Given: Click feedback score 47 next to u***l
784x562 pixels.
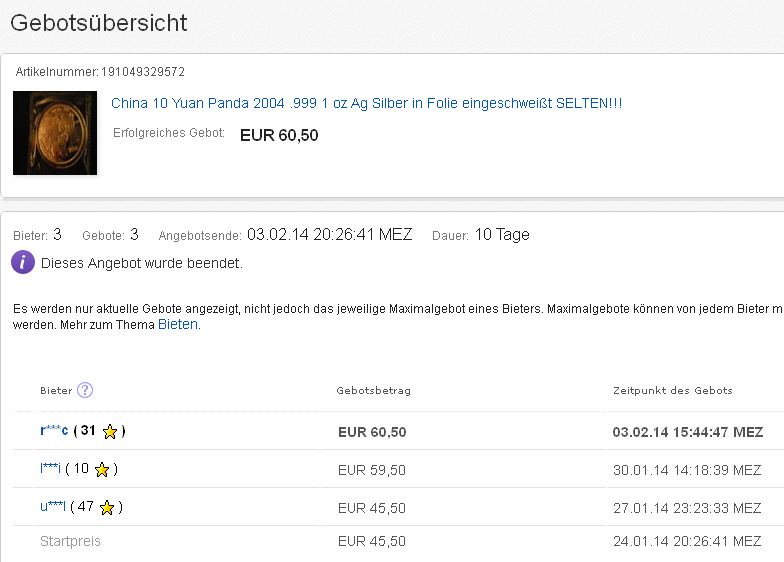Looking at the screenshot, I should tap(85, 507).
